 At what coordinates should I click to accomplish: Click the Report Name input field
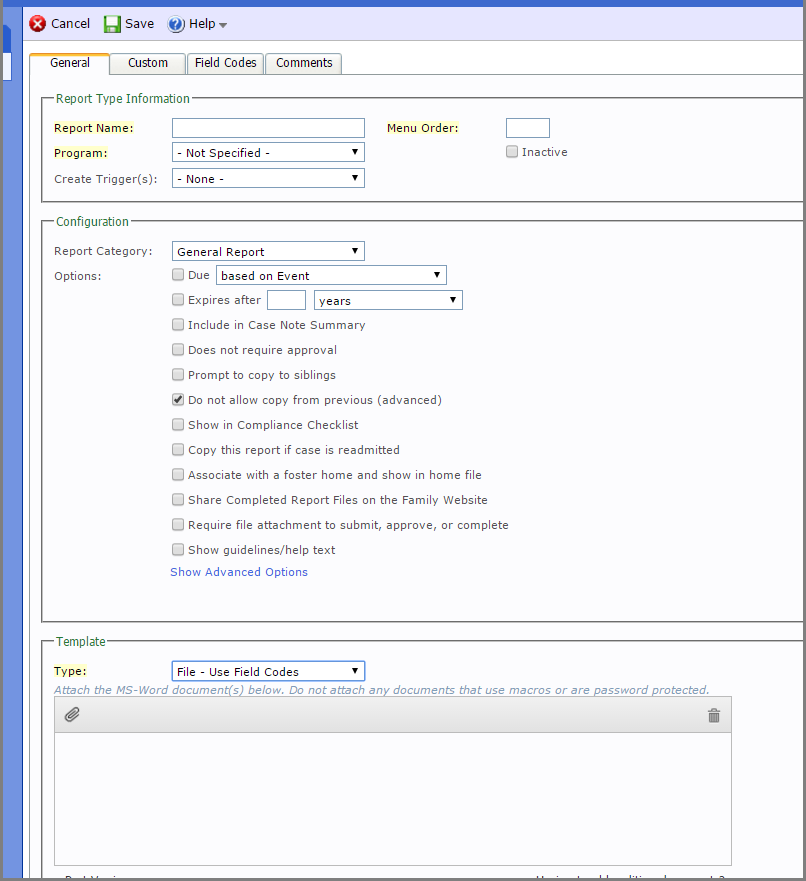pyautogui.click(x=268, y=128)
